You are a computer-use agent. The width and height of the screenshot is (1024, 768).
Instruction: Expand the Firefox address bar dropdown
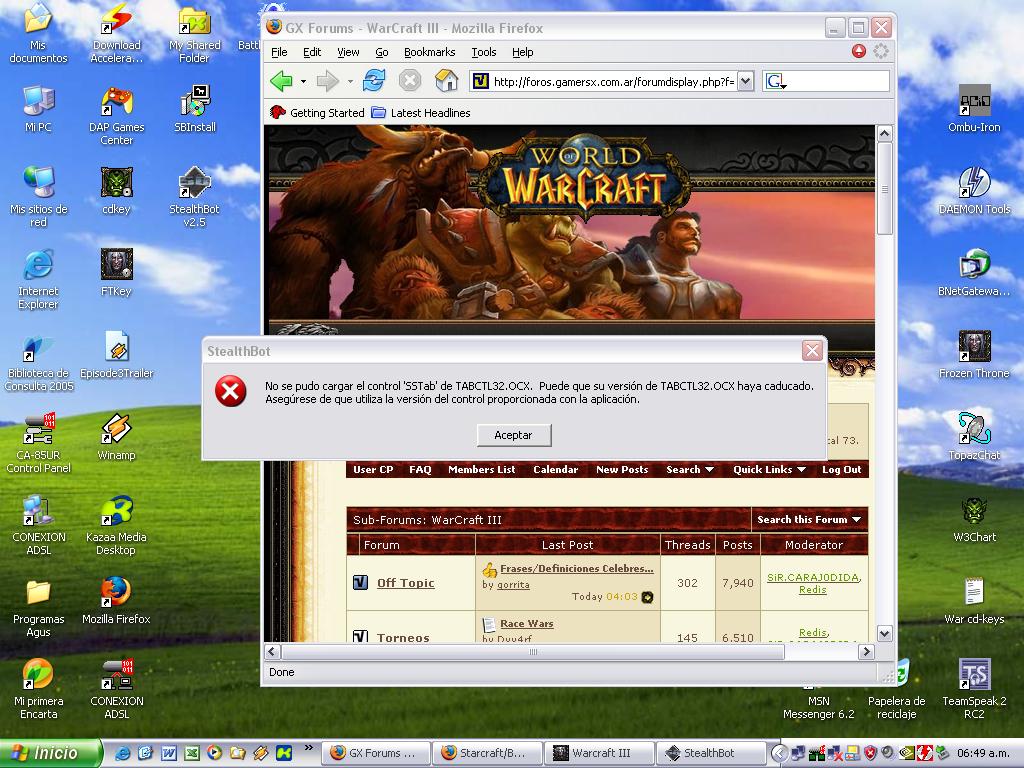[746, 81]
